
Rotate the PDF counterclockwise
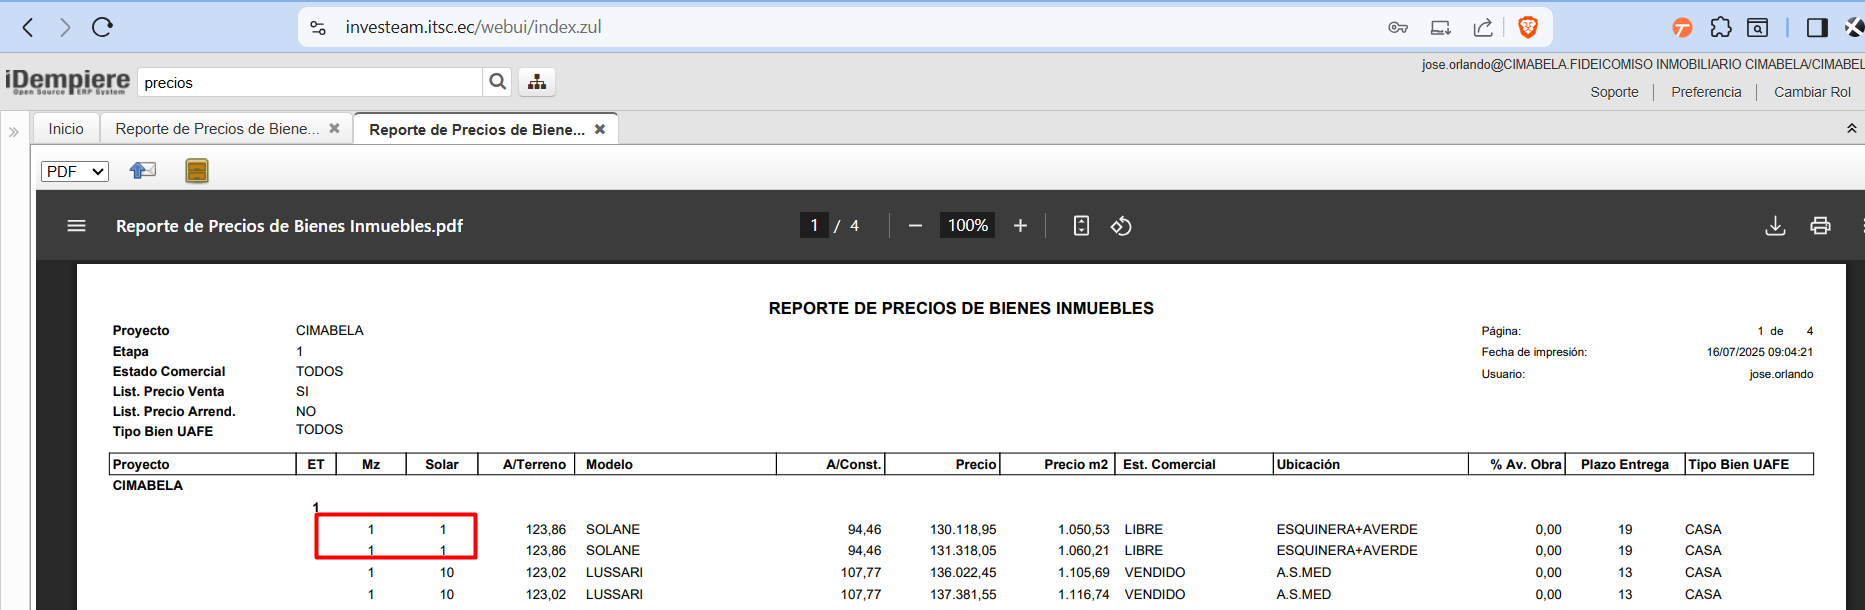(1121, 226)
